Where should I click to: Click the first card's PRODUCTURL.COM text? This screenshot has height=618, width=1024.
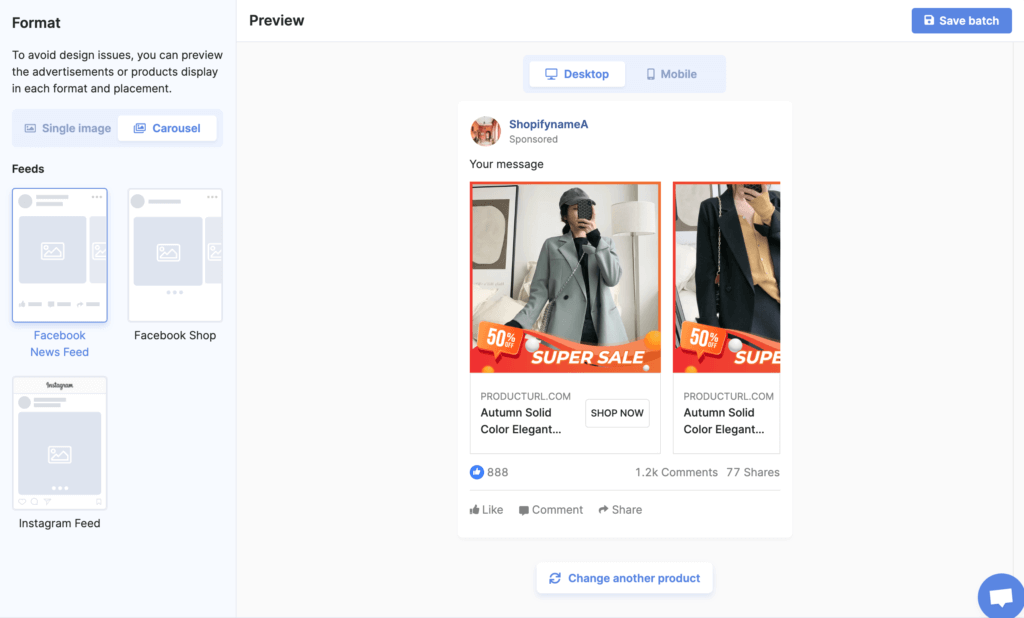tap(526, 396)
